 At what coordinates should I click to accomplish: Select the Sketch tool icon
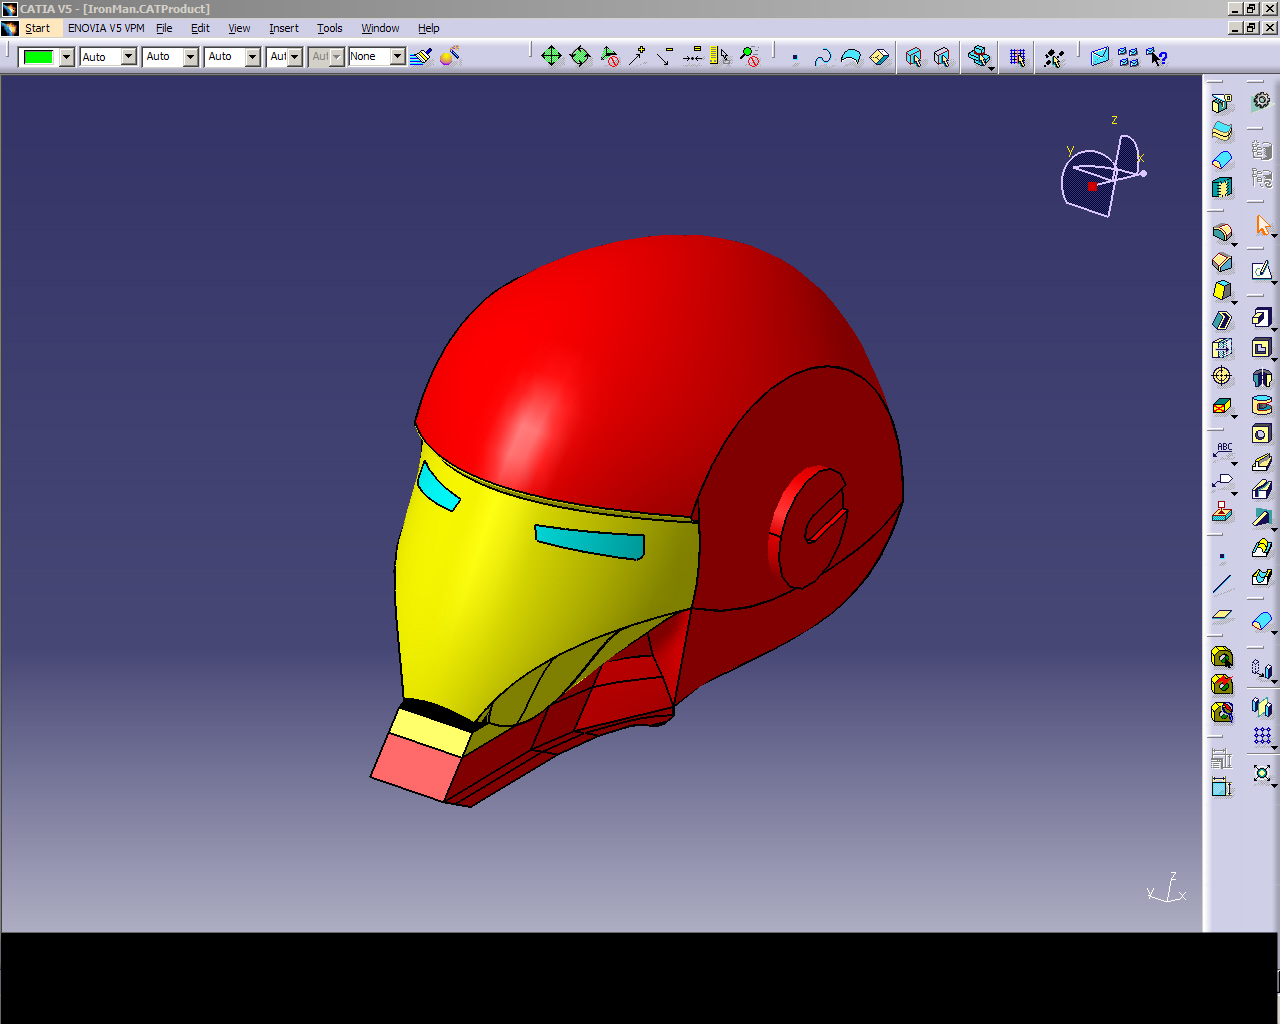point(1262,270)
